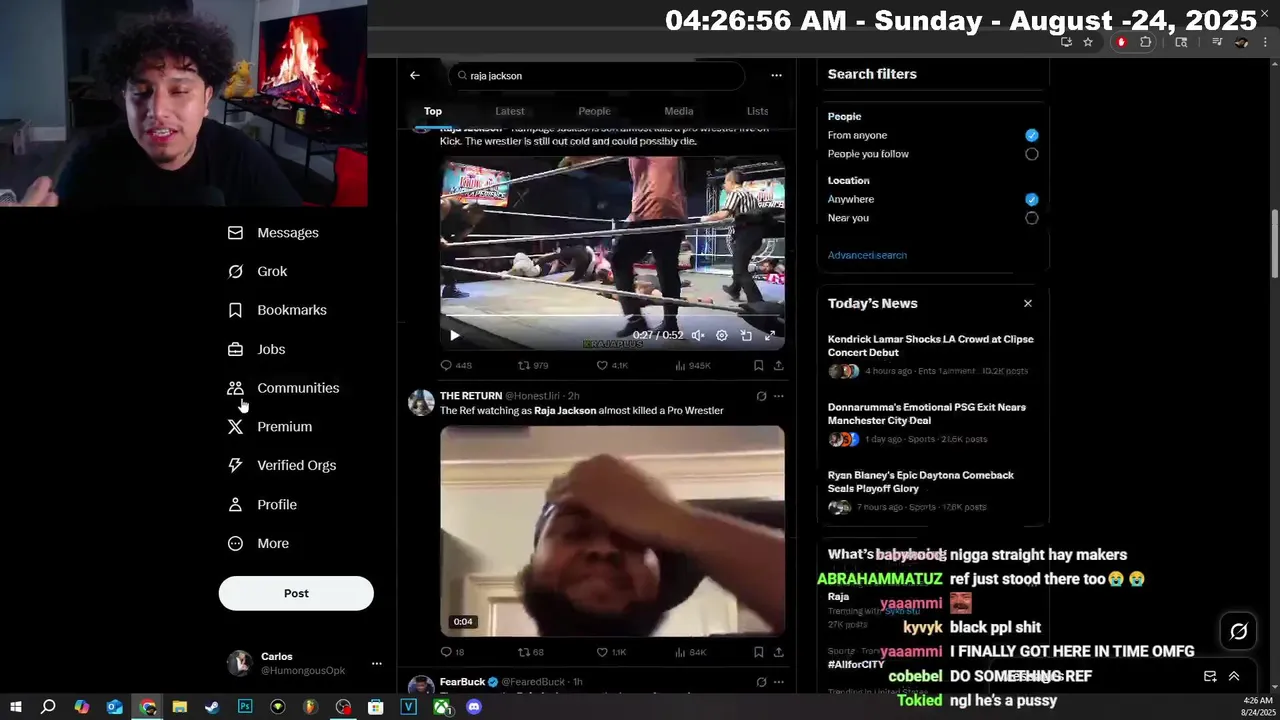Image resolution: width=1280 pixels, height=720 pixels.
Task: Open search options three-dot menu
Action: (776, 75)
